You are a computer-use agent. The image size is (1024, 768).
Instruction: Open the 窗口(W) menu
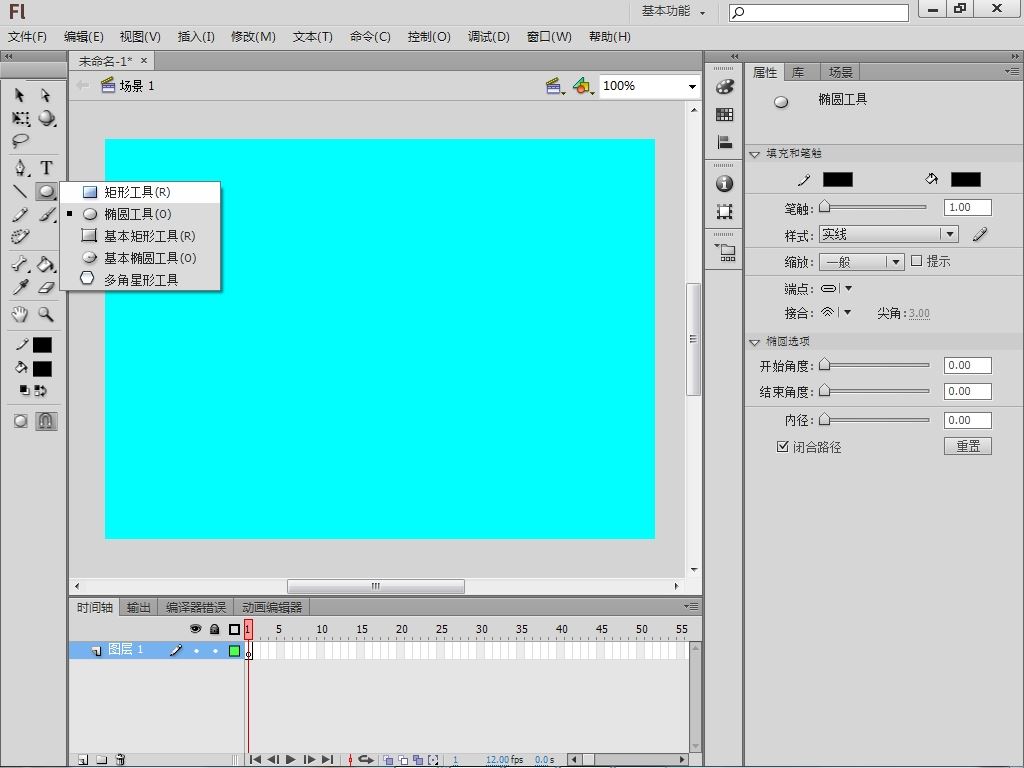pyautogui.click(x=549, y=37)
